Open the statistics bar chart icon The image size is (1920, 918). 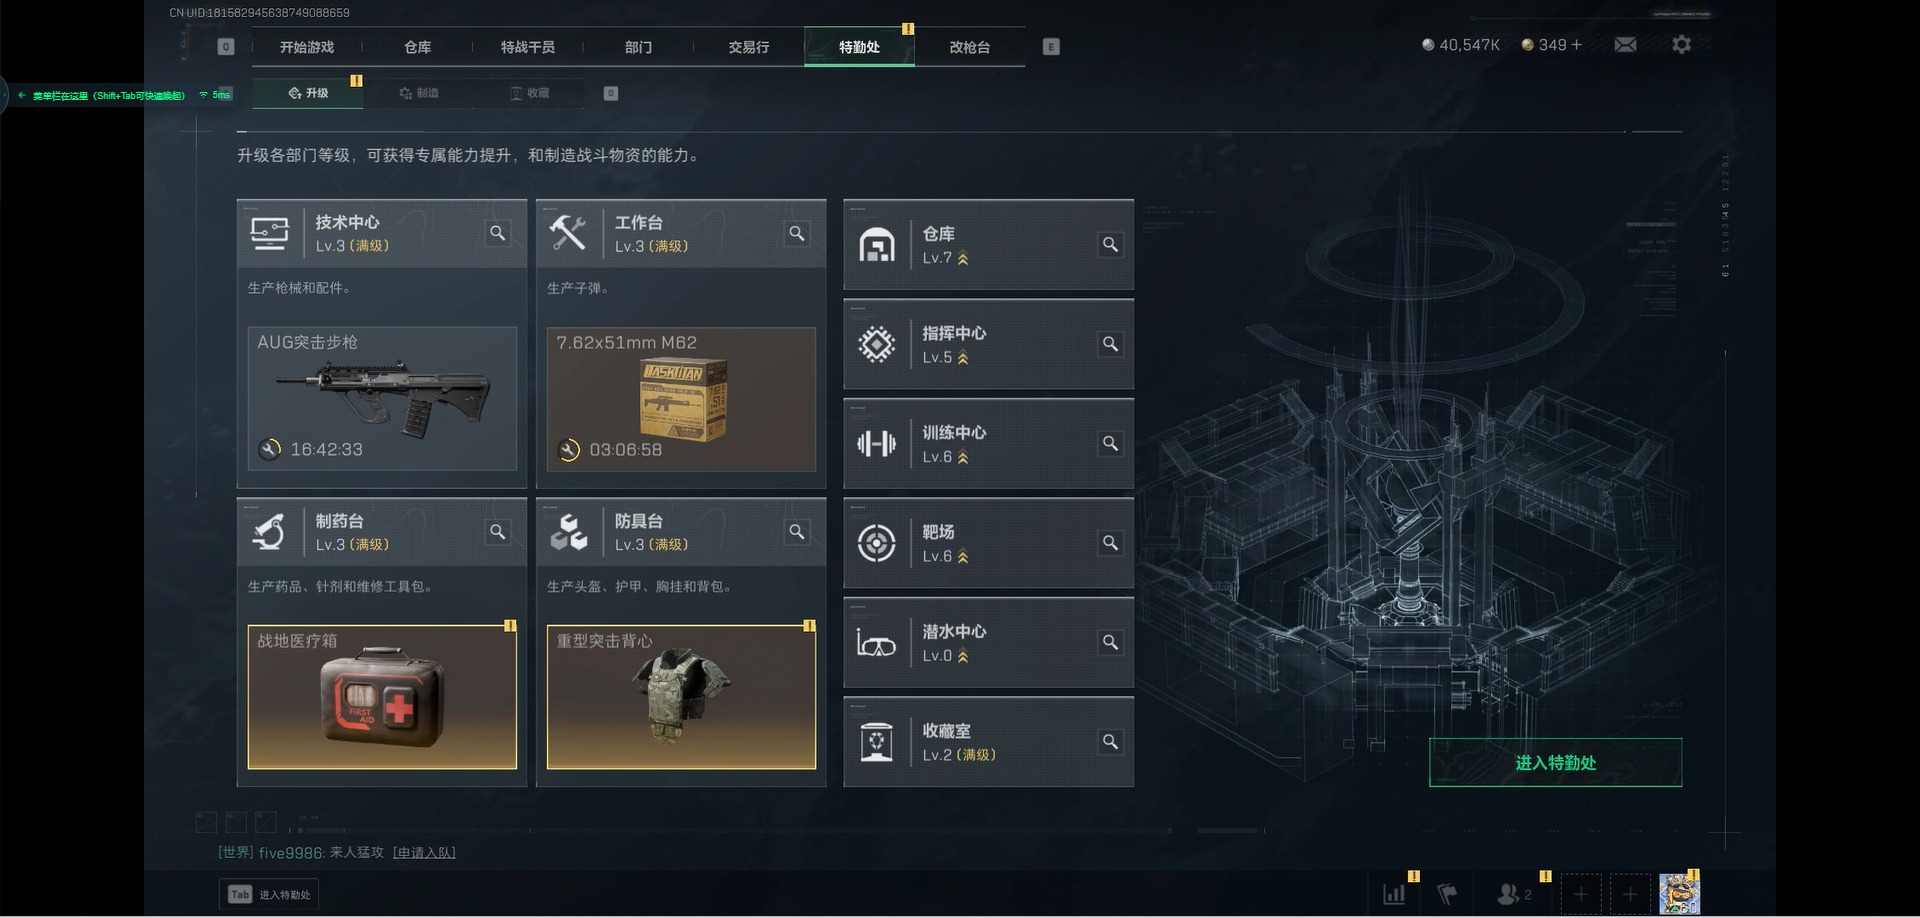1394,894
